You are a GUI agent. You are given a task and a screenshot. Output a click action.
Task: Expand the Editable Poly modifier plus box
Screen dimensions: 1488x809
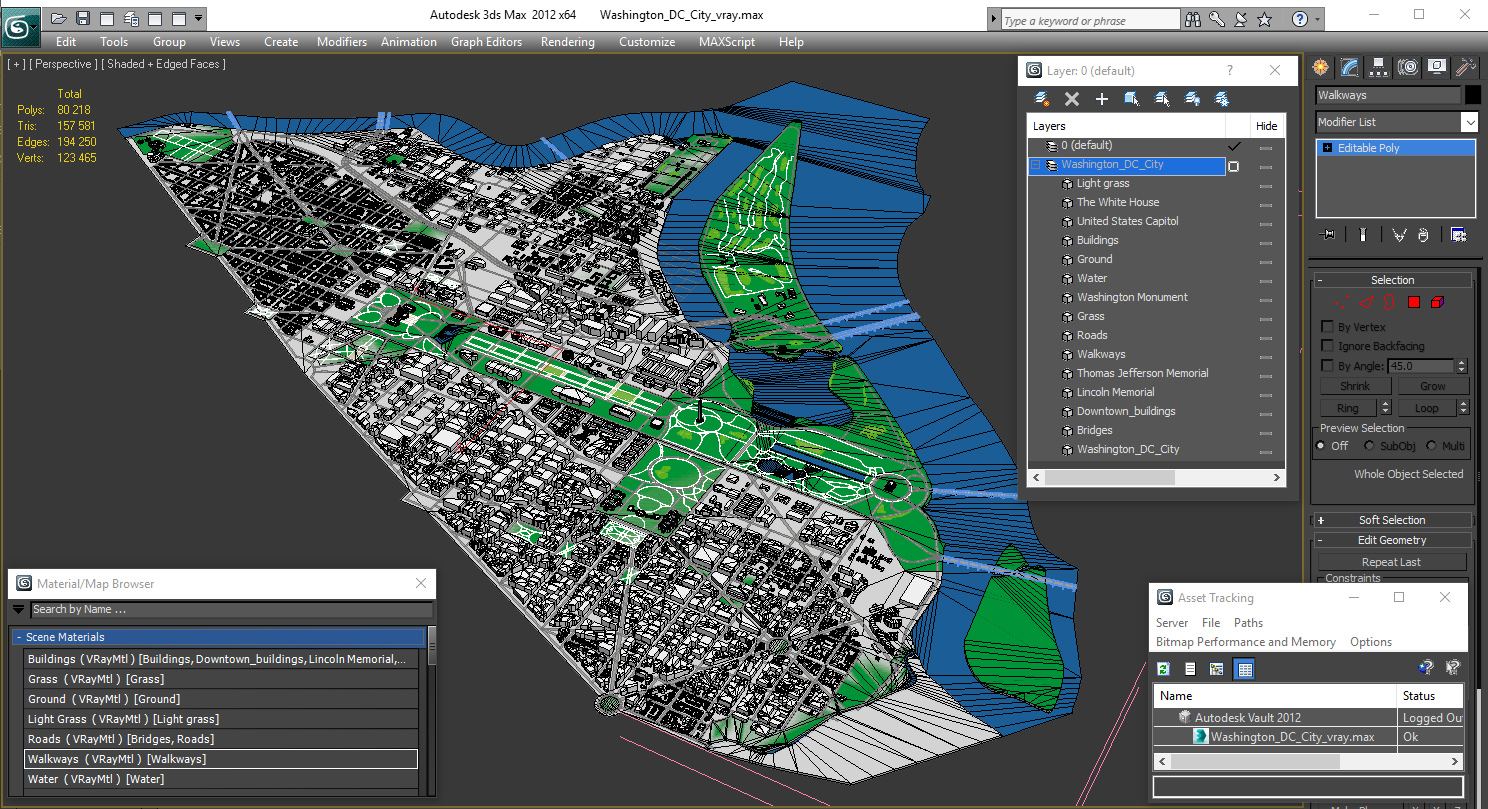(x=1328, y=148)
